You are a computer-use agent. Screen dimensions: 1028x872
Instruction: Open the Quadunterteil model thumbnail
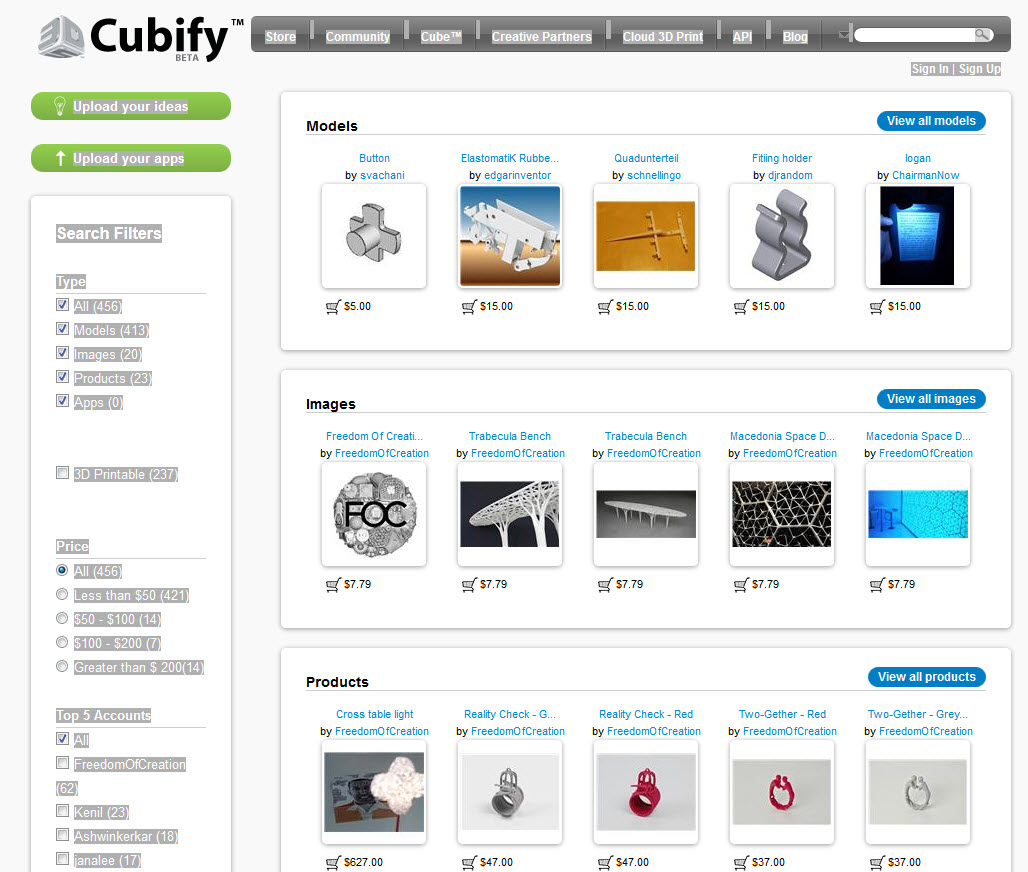point(645,235)
